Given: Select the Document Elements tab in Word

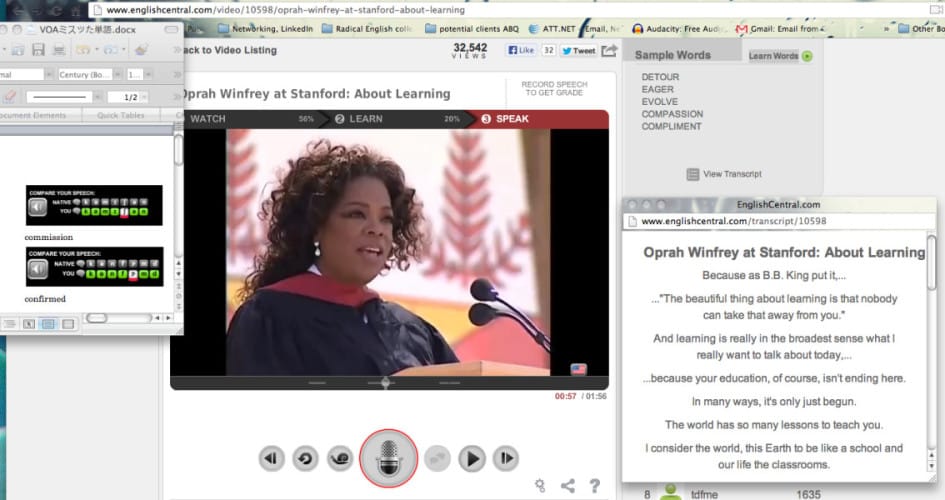Looking at the screenshot, I should click(x=34, y=115).
